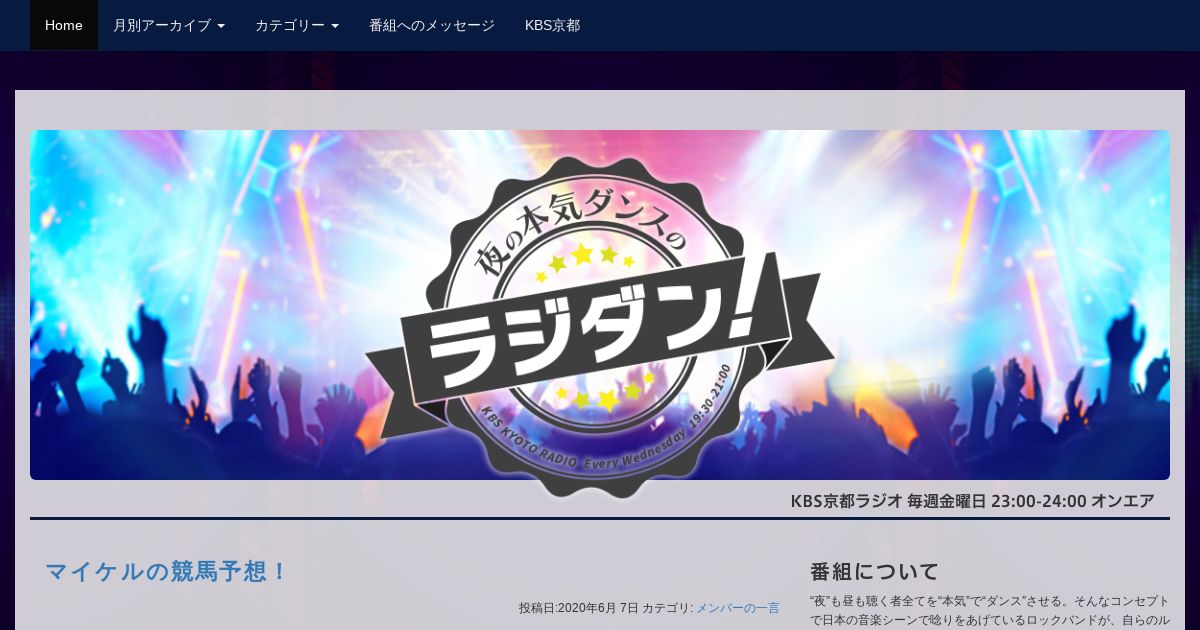The width and height of the screenshot is (1200, 630).
Task: Expand the 月別アーカイブ dropdown menu
Action: click(169, 25)
